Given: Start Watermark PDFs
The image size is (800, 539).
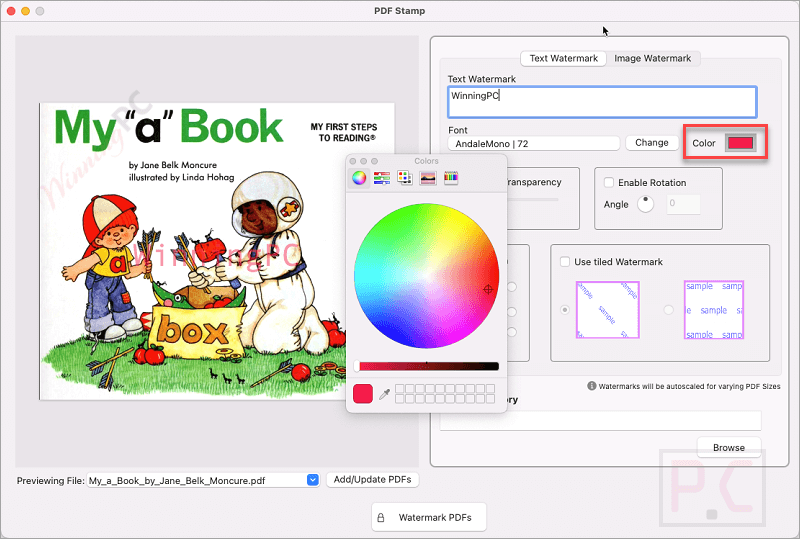Looking at the screenshot, I should click(429, 518).
